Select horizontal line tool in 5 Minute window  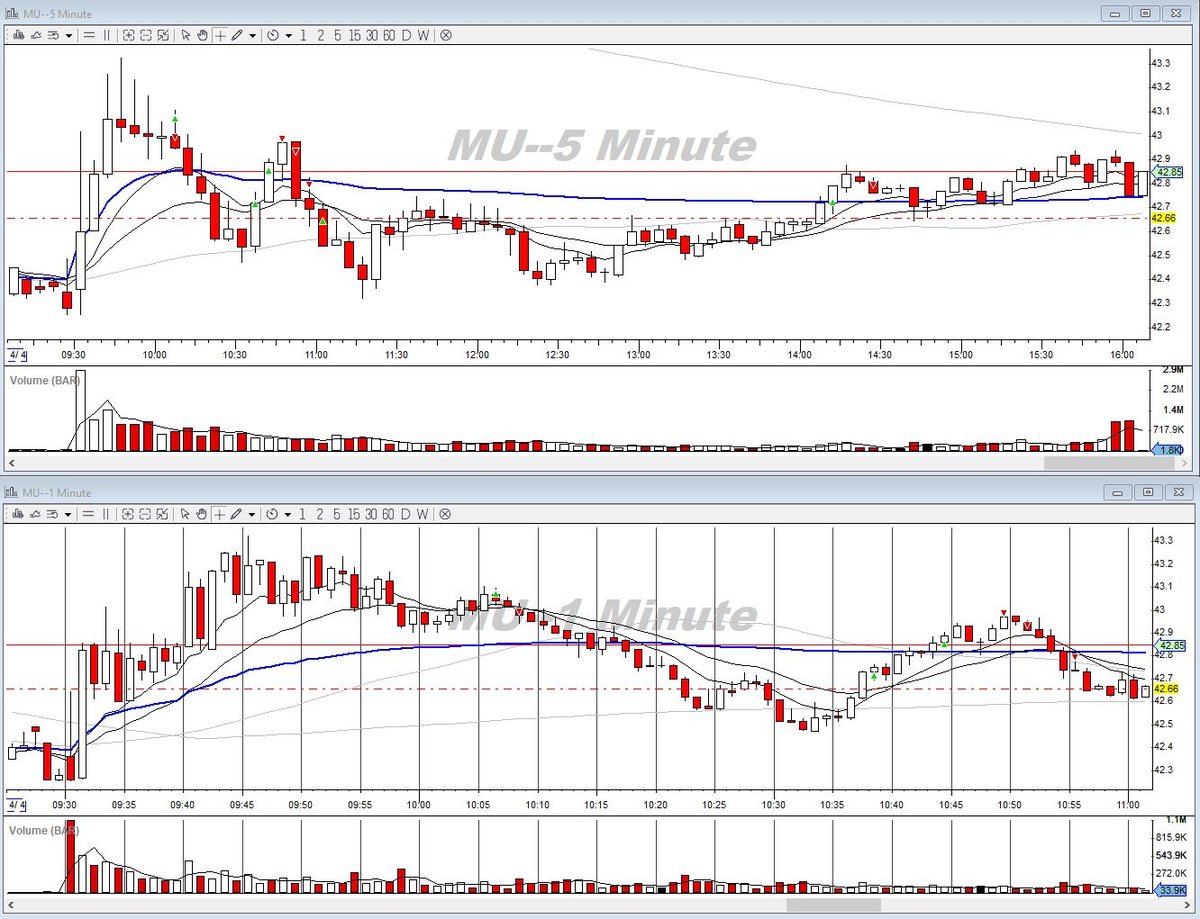coord(89,35)
